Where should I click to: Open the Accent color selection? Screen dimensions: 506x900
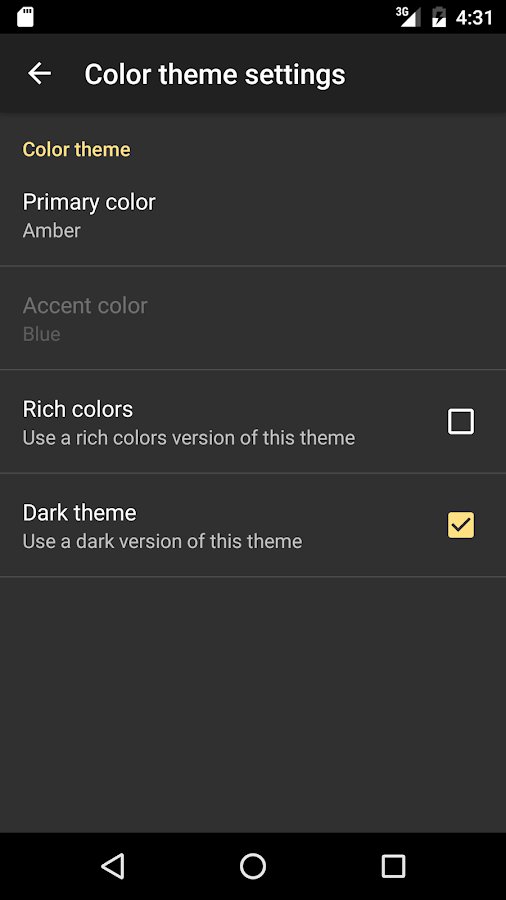tap(253, 318)
